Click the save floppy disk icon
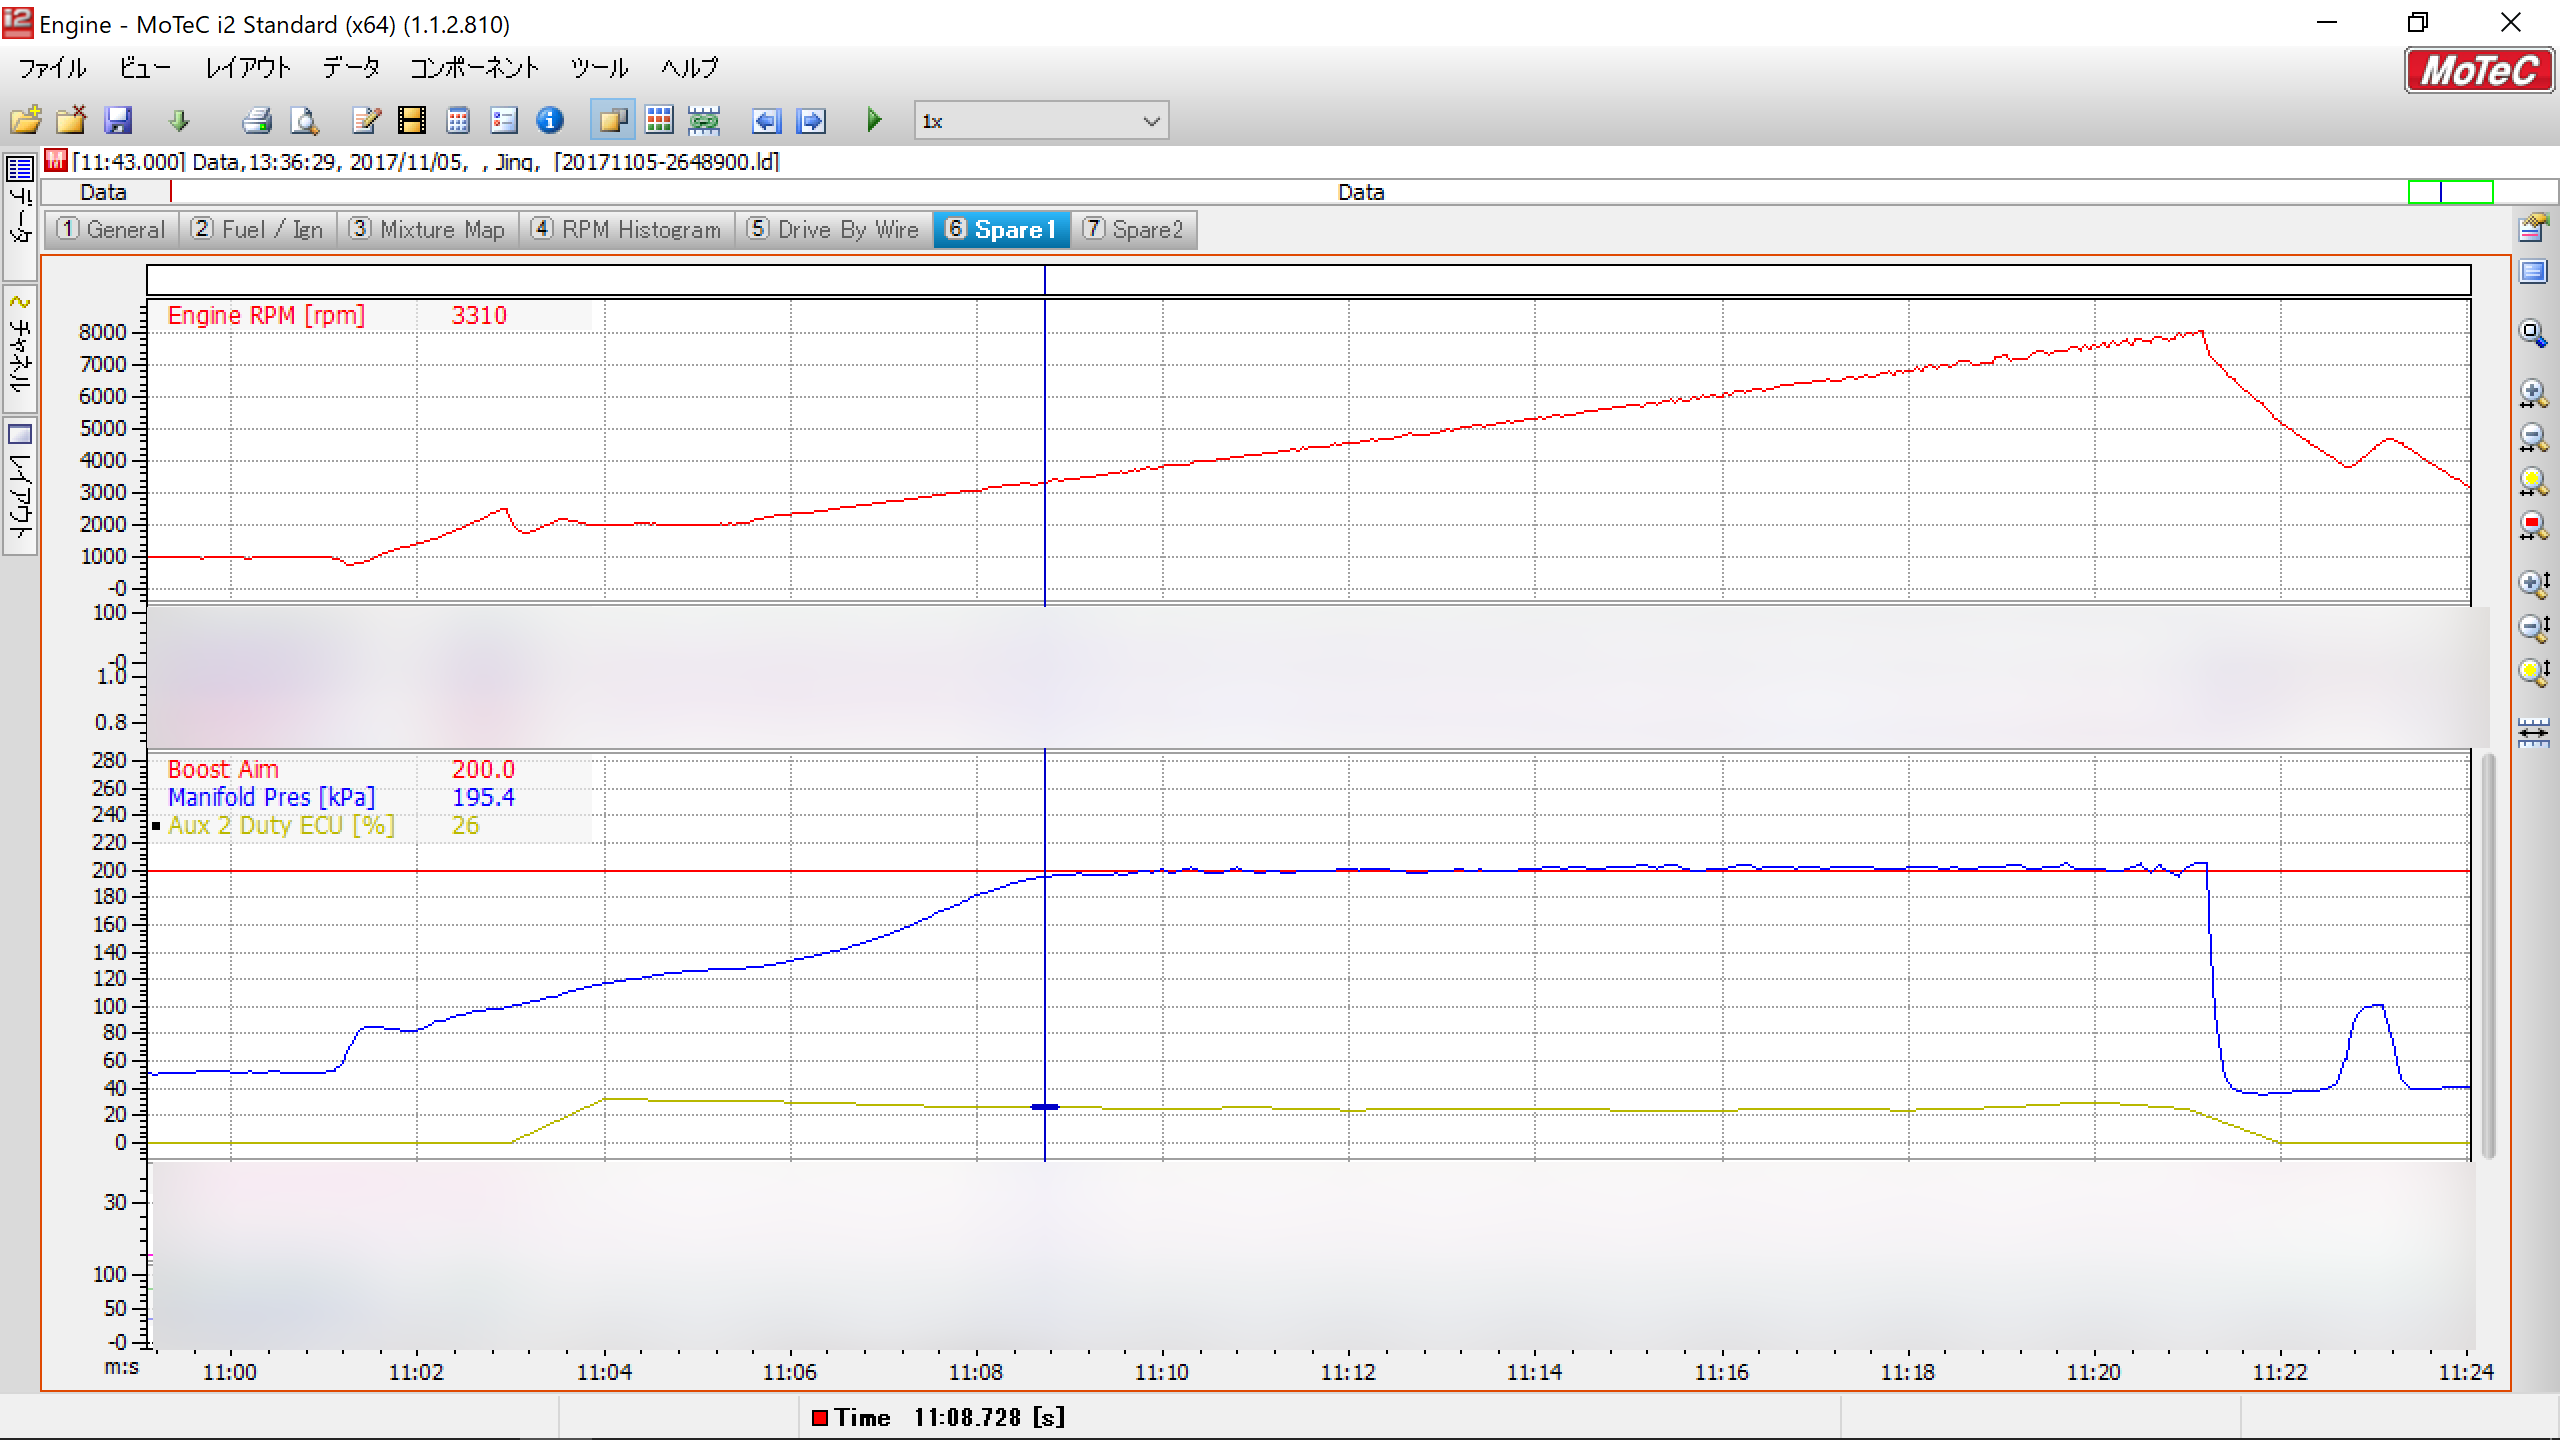Viewport: 2560px width, 1440px height. click(118, 121)
